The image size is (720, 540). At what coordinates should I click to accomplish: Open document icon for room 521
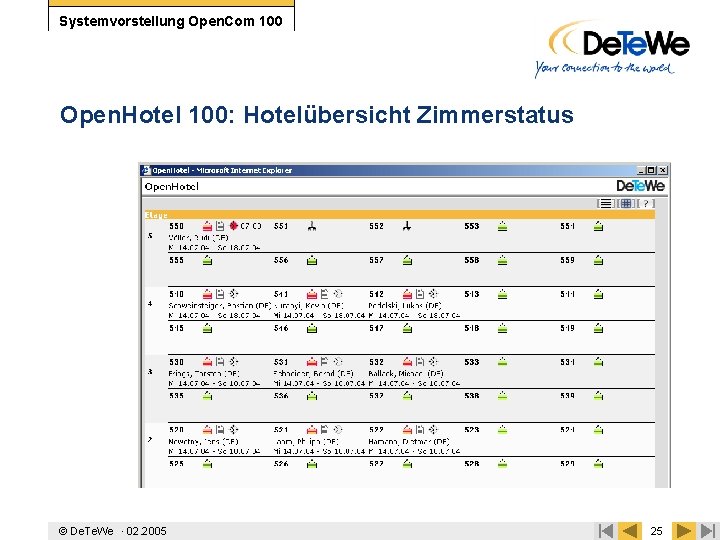click(x=325, y=430)
